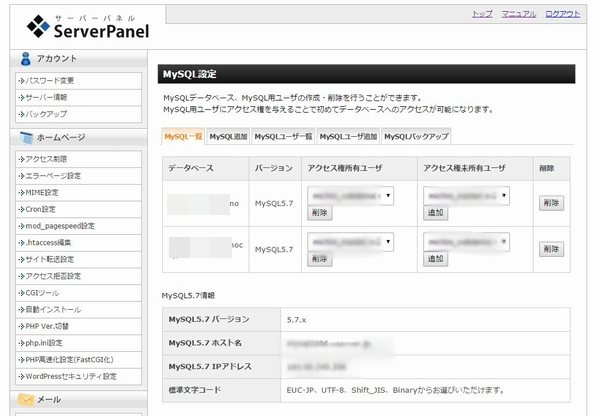
Task: Open .htaccess編集 menu item
Action: pyautogui.click(x=78, y=243)
